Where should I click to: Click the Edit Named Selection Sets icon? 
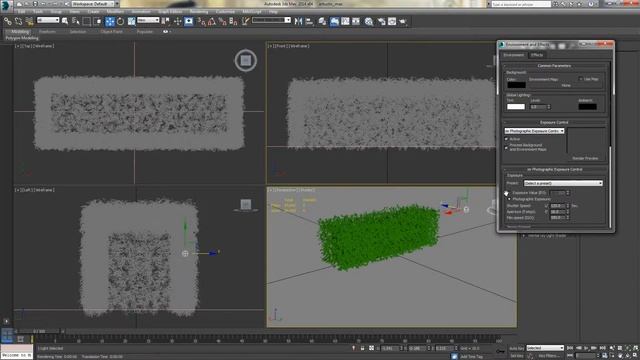point(245,21)
